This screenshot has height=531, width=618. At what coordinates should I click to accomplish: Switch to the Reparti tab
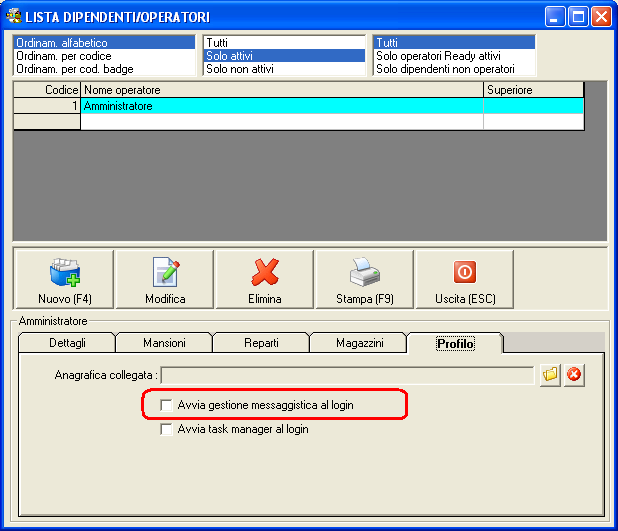(x=261, y=343)
